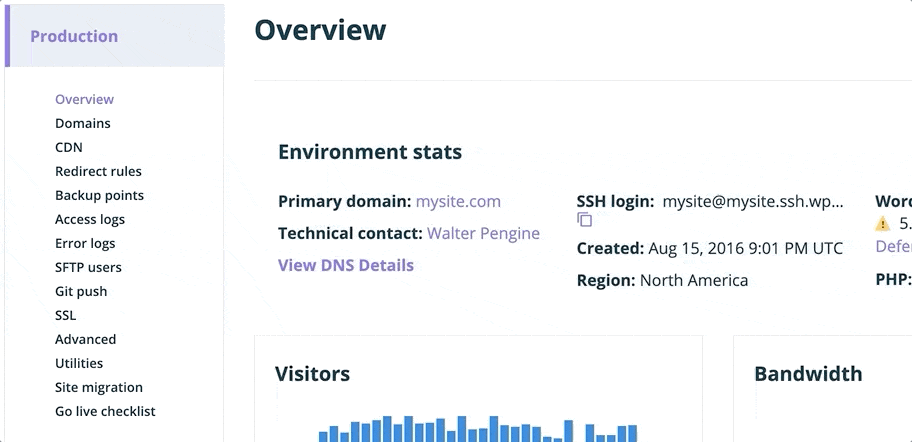Screen dimensions: 912x442
Task: Click the mysite.com primary domain link
Action: tap(458, 201)
